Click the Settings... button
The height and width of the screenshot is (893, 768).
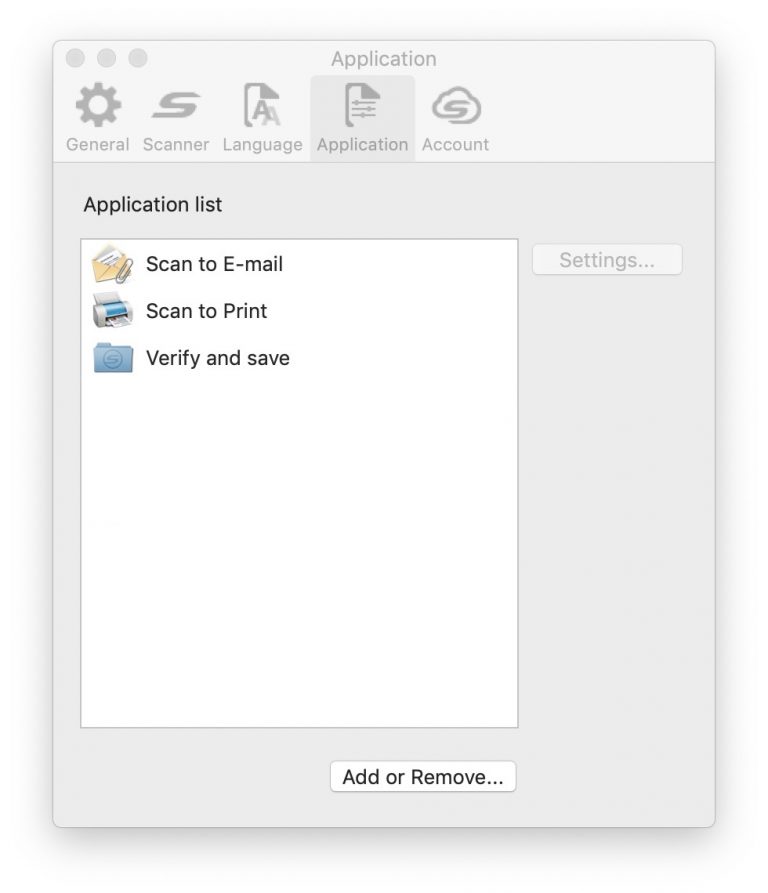click(x=607, y=260)
